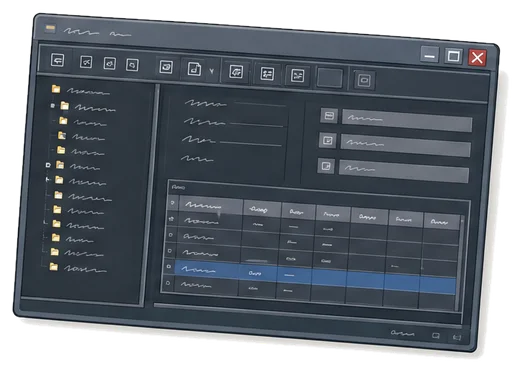Select the top root folder in the tree panel
The image size is (520, 373).
tap(81, 90)
